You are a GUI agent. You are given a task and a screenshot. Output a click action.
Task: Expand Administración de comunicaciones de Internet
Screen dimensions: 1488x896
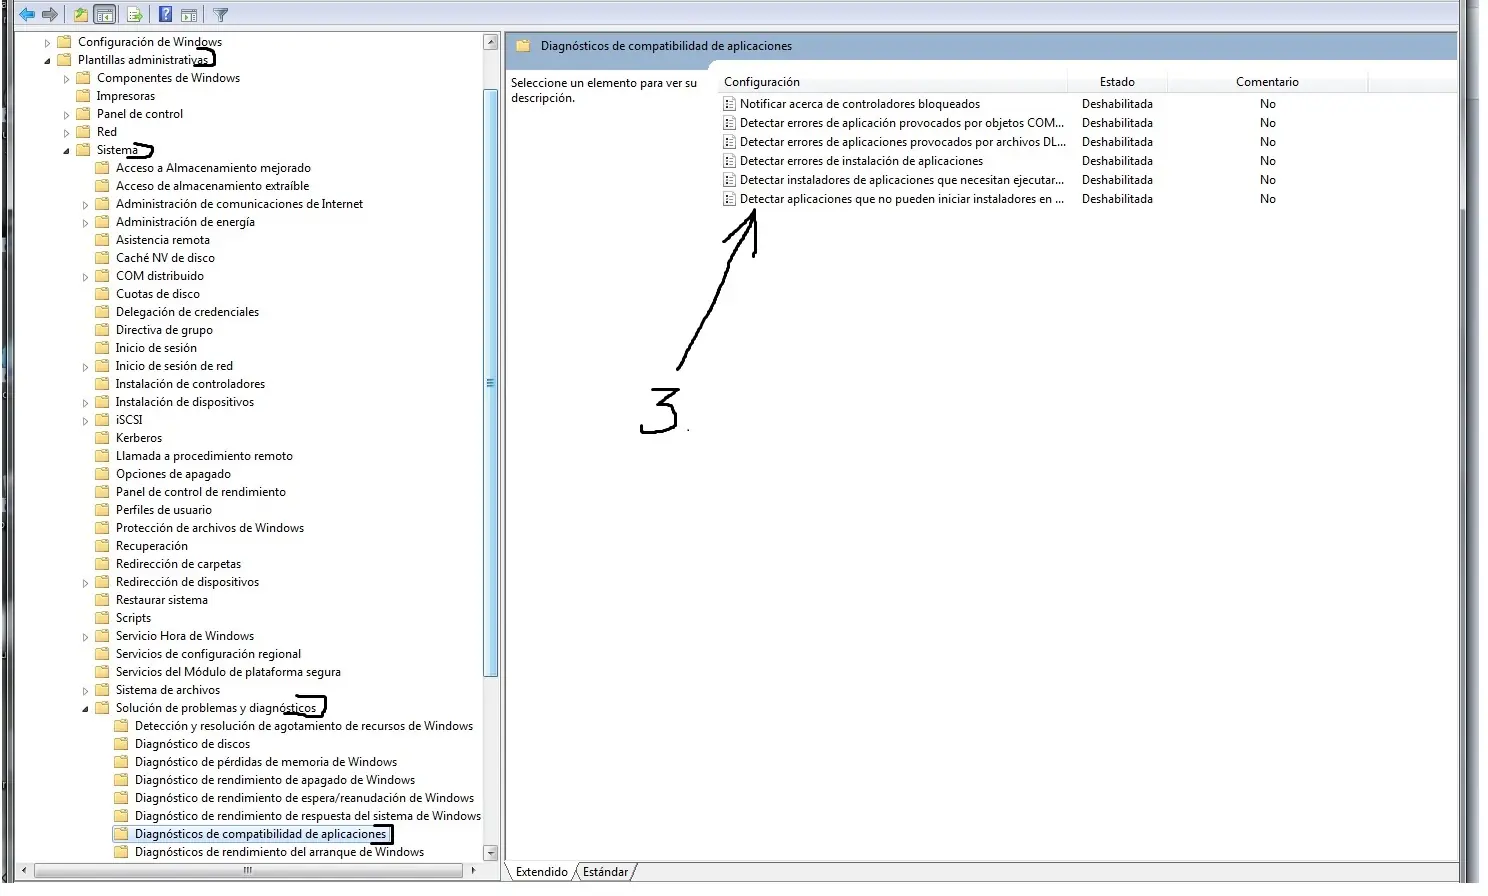85,205
